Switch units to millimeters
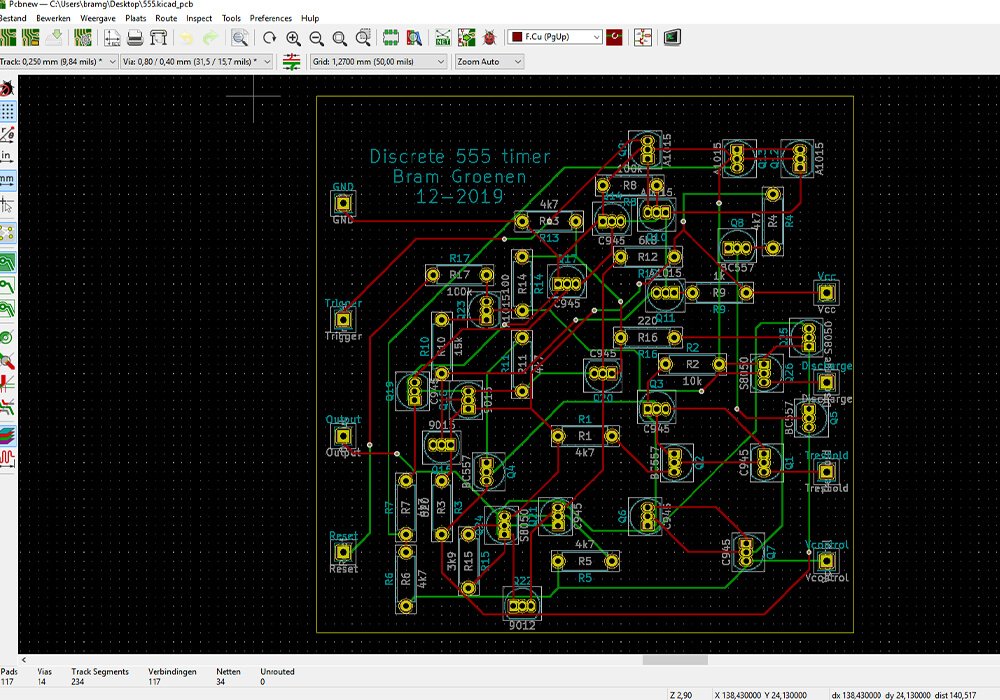 7,180
